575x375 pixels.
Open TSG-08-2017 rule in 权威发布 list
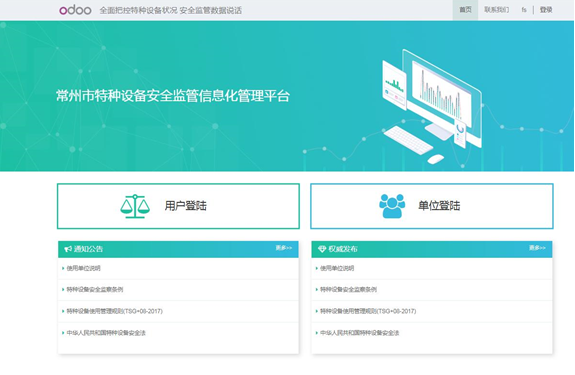click(x=368, y=311)
